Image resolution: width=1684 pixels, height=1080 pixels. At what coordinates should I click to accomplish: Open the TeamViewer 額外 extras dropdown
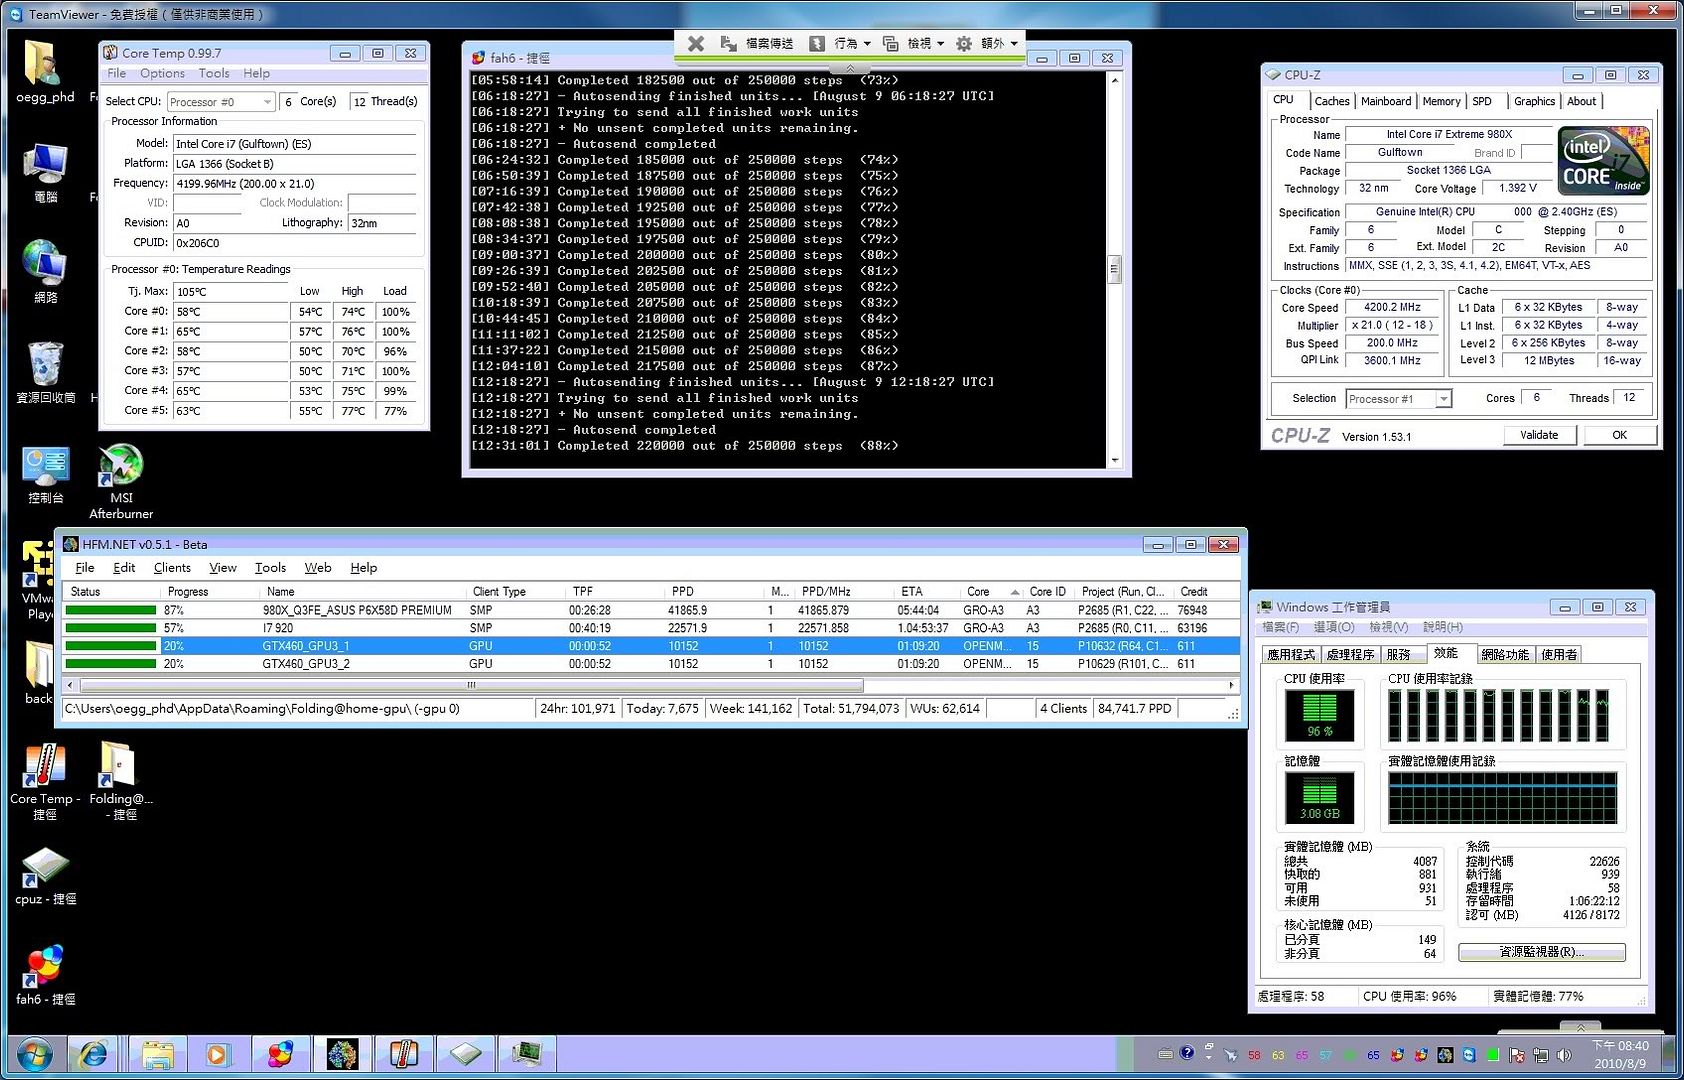988,43
